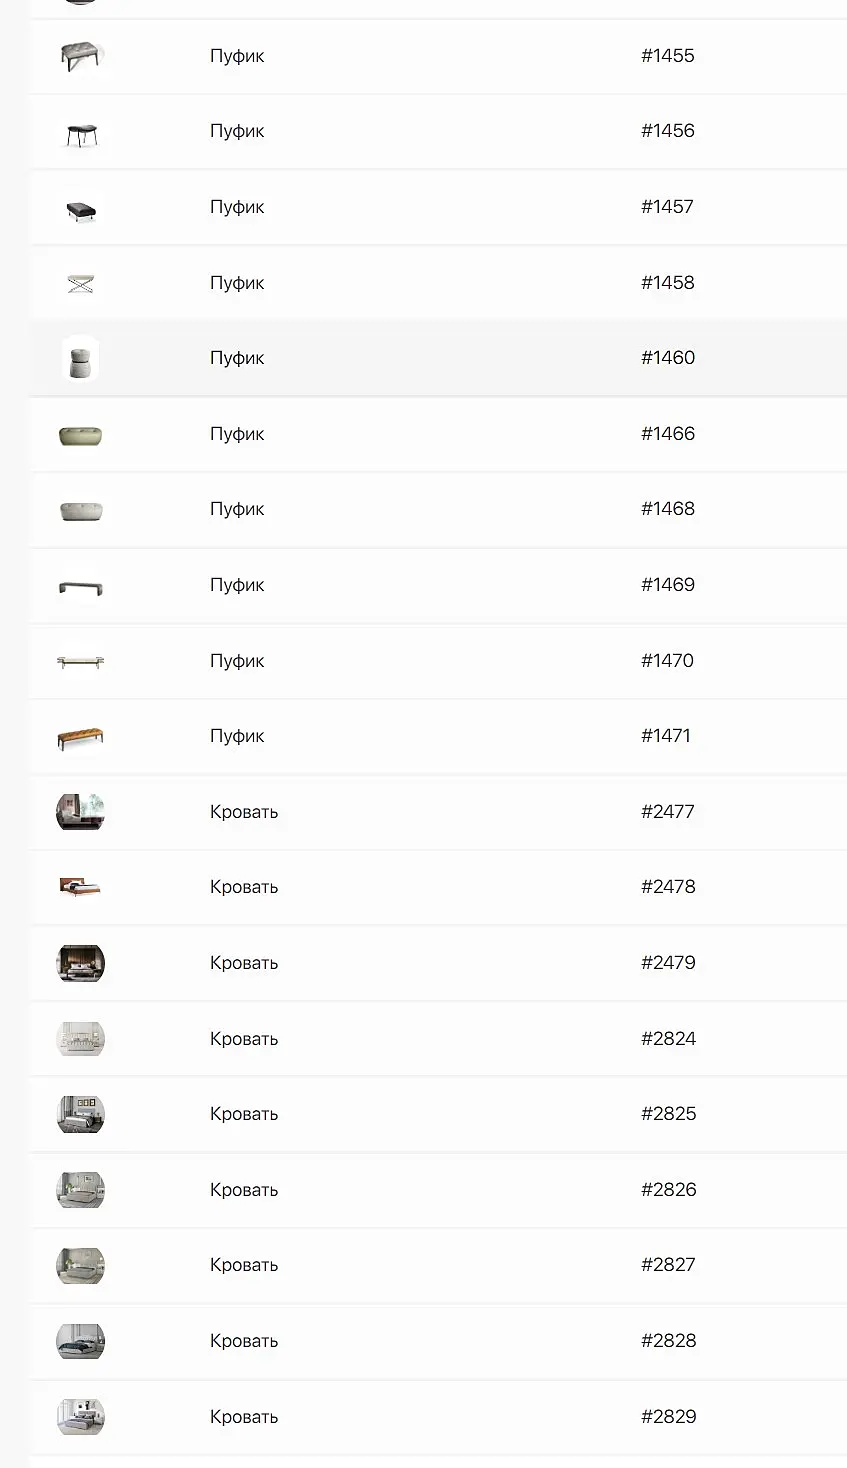Click the item code #1470
The width and height of the screenshot is (847, 1468).
click(667, 660)
